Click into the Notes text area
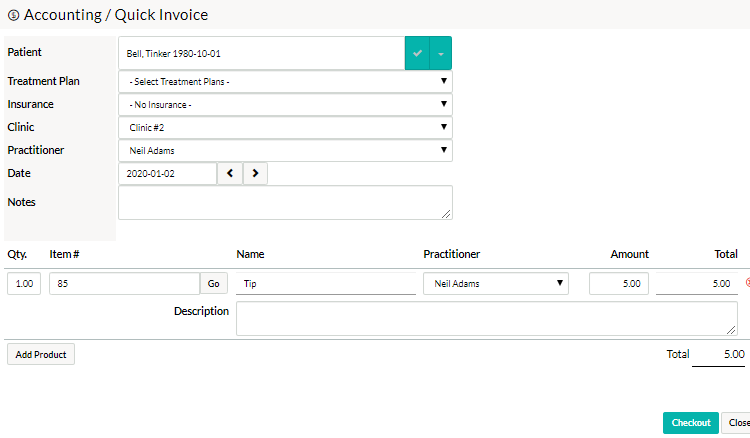Viewport: 750px width, 438px height. point(285,203)
